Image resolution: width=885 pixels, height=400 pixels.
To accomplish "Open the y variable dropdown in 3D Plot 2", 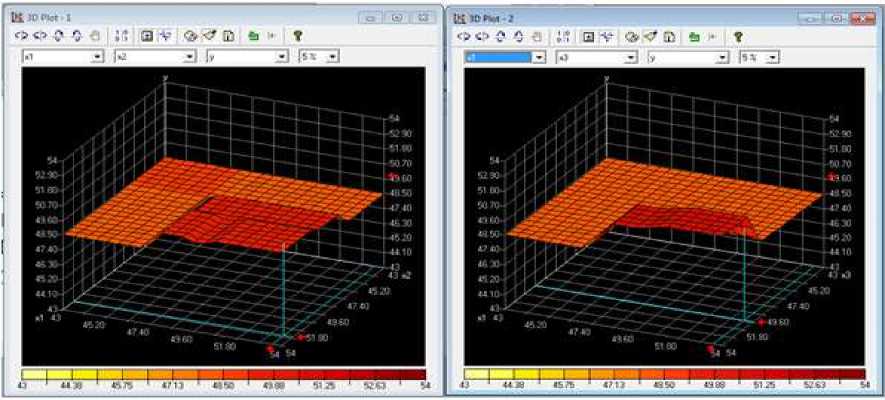I will point(722,58).
